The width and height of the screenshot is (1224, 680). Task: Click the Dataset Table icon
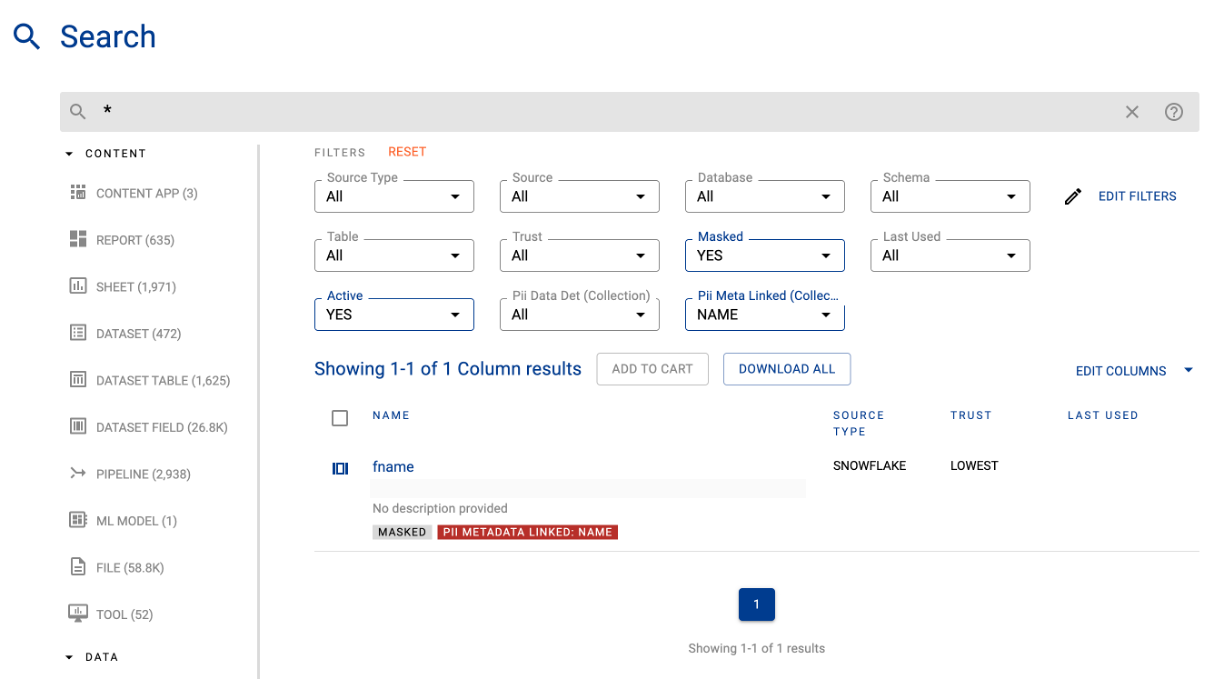point(78,380)
